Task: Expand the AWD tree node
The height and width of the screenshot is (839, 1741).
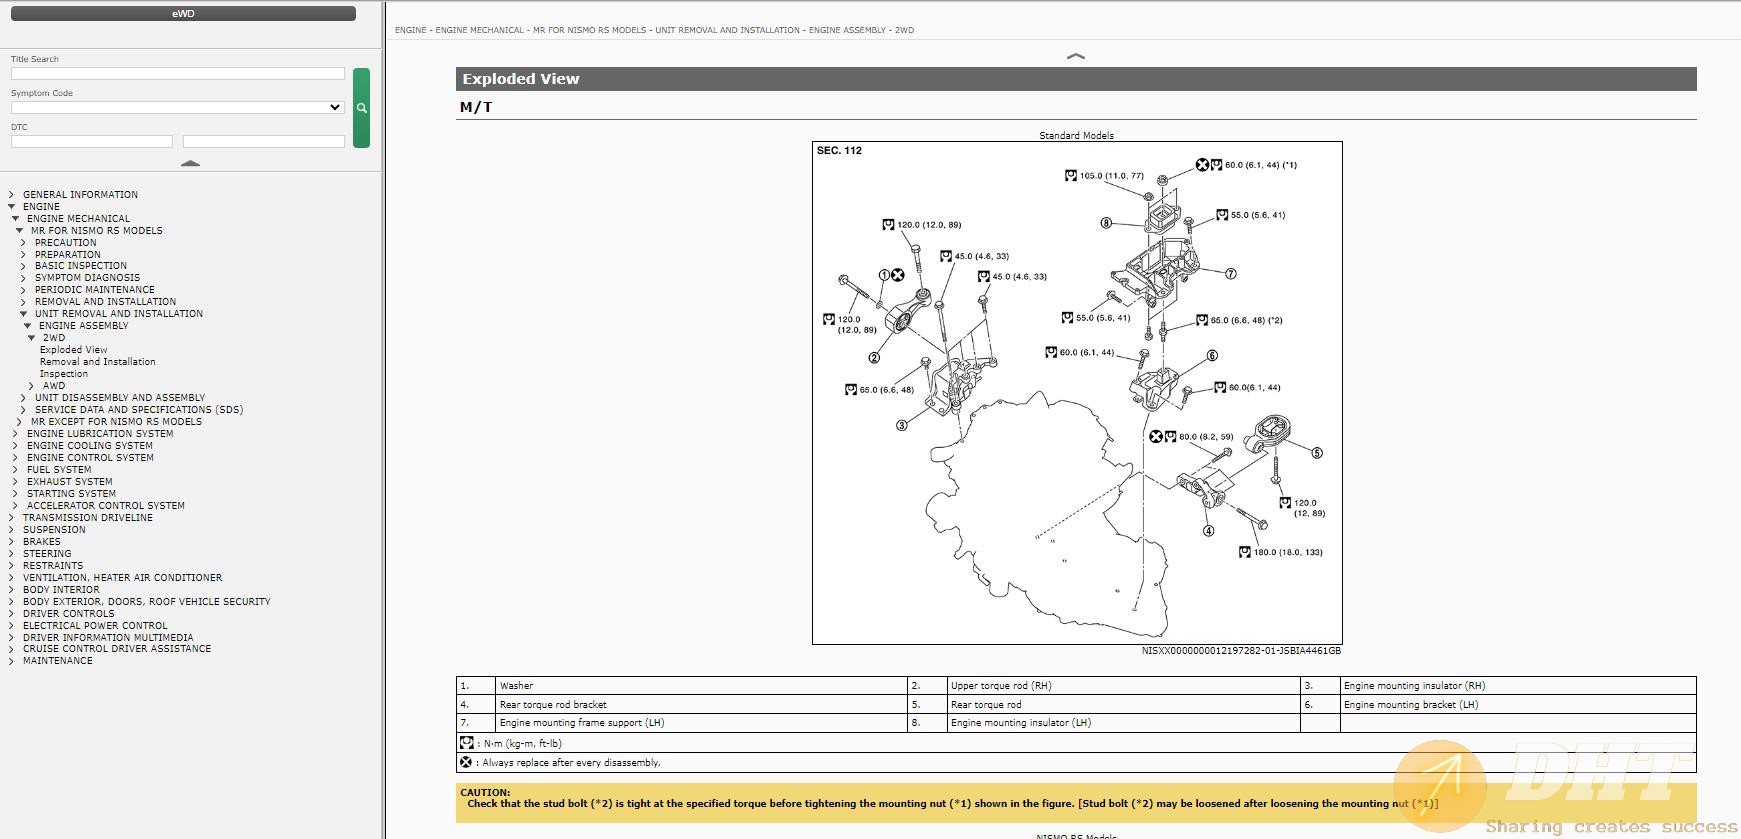Action: tap(31, 386)
